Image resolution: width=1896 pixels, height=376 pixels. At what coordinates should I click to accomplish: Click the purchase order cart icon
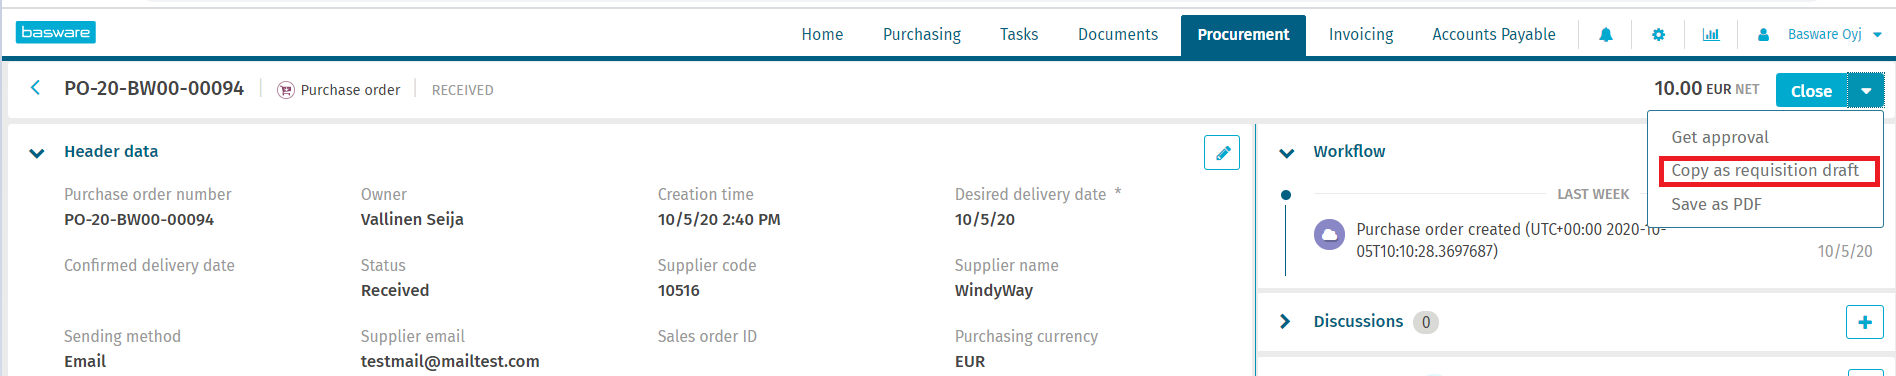(x=286, y=90)
